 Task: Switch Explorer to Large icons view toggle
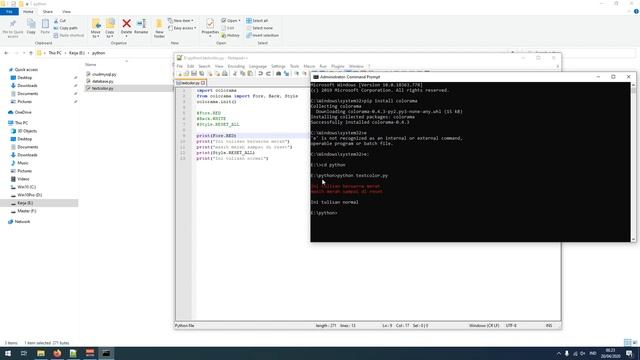(x=635, y=343)
